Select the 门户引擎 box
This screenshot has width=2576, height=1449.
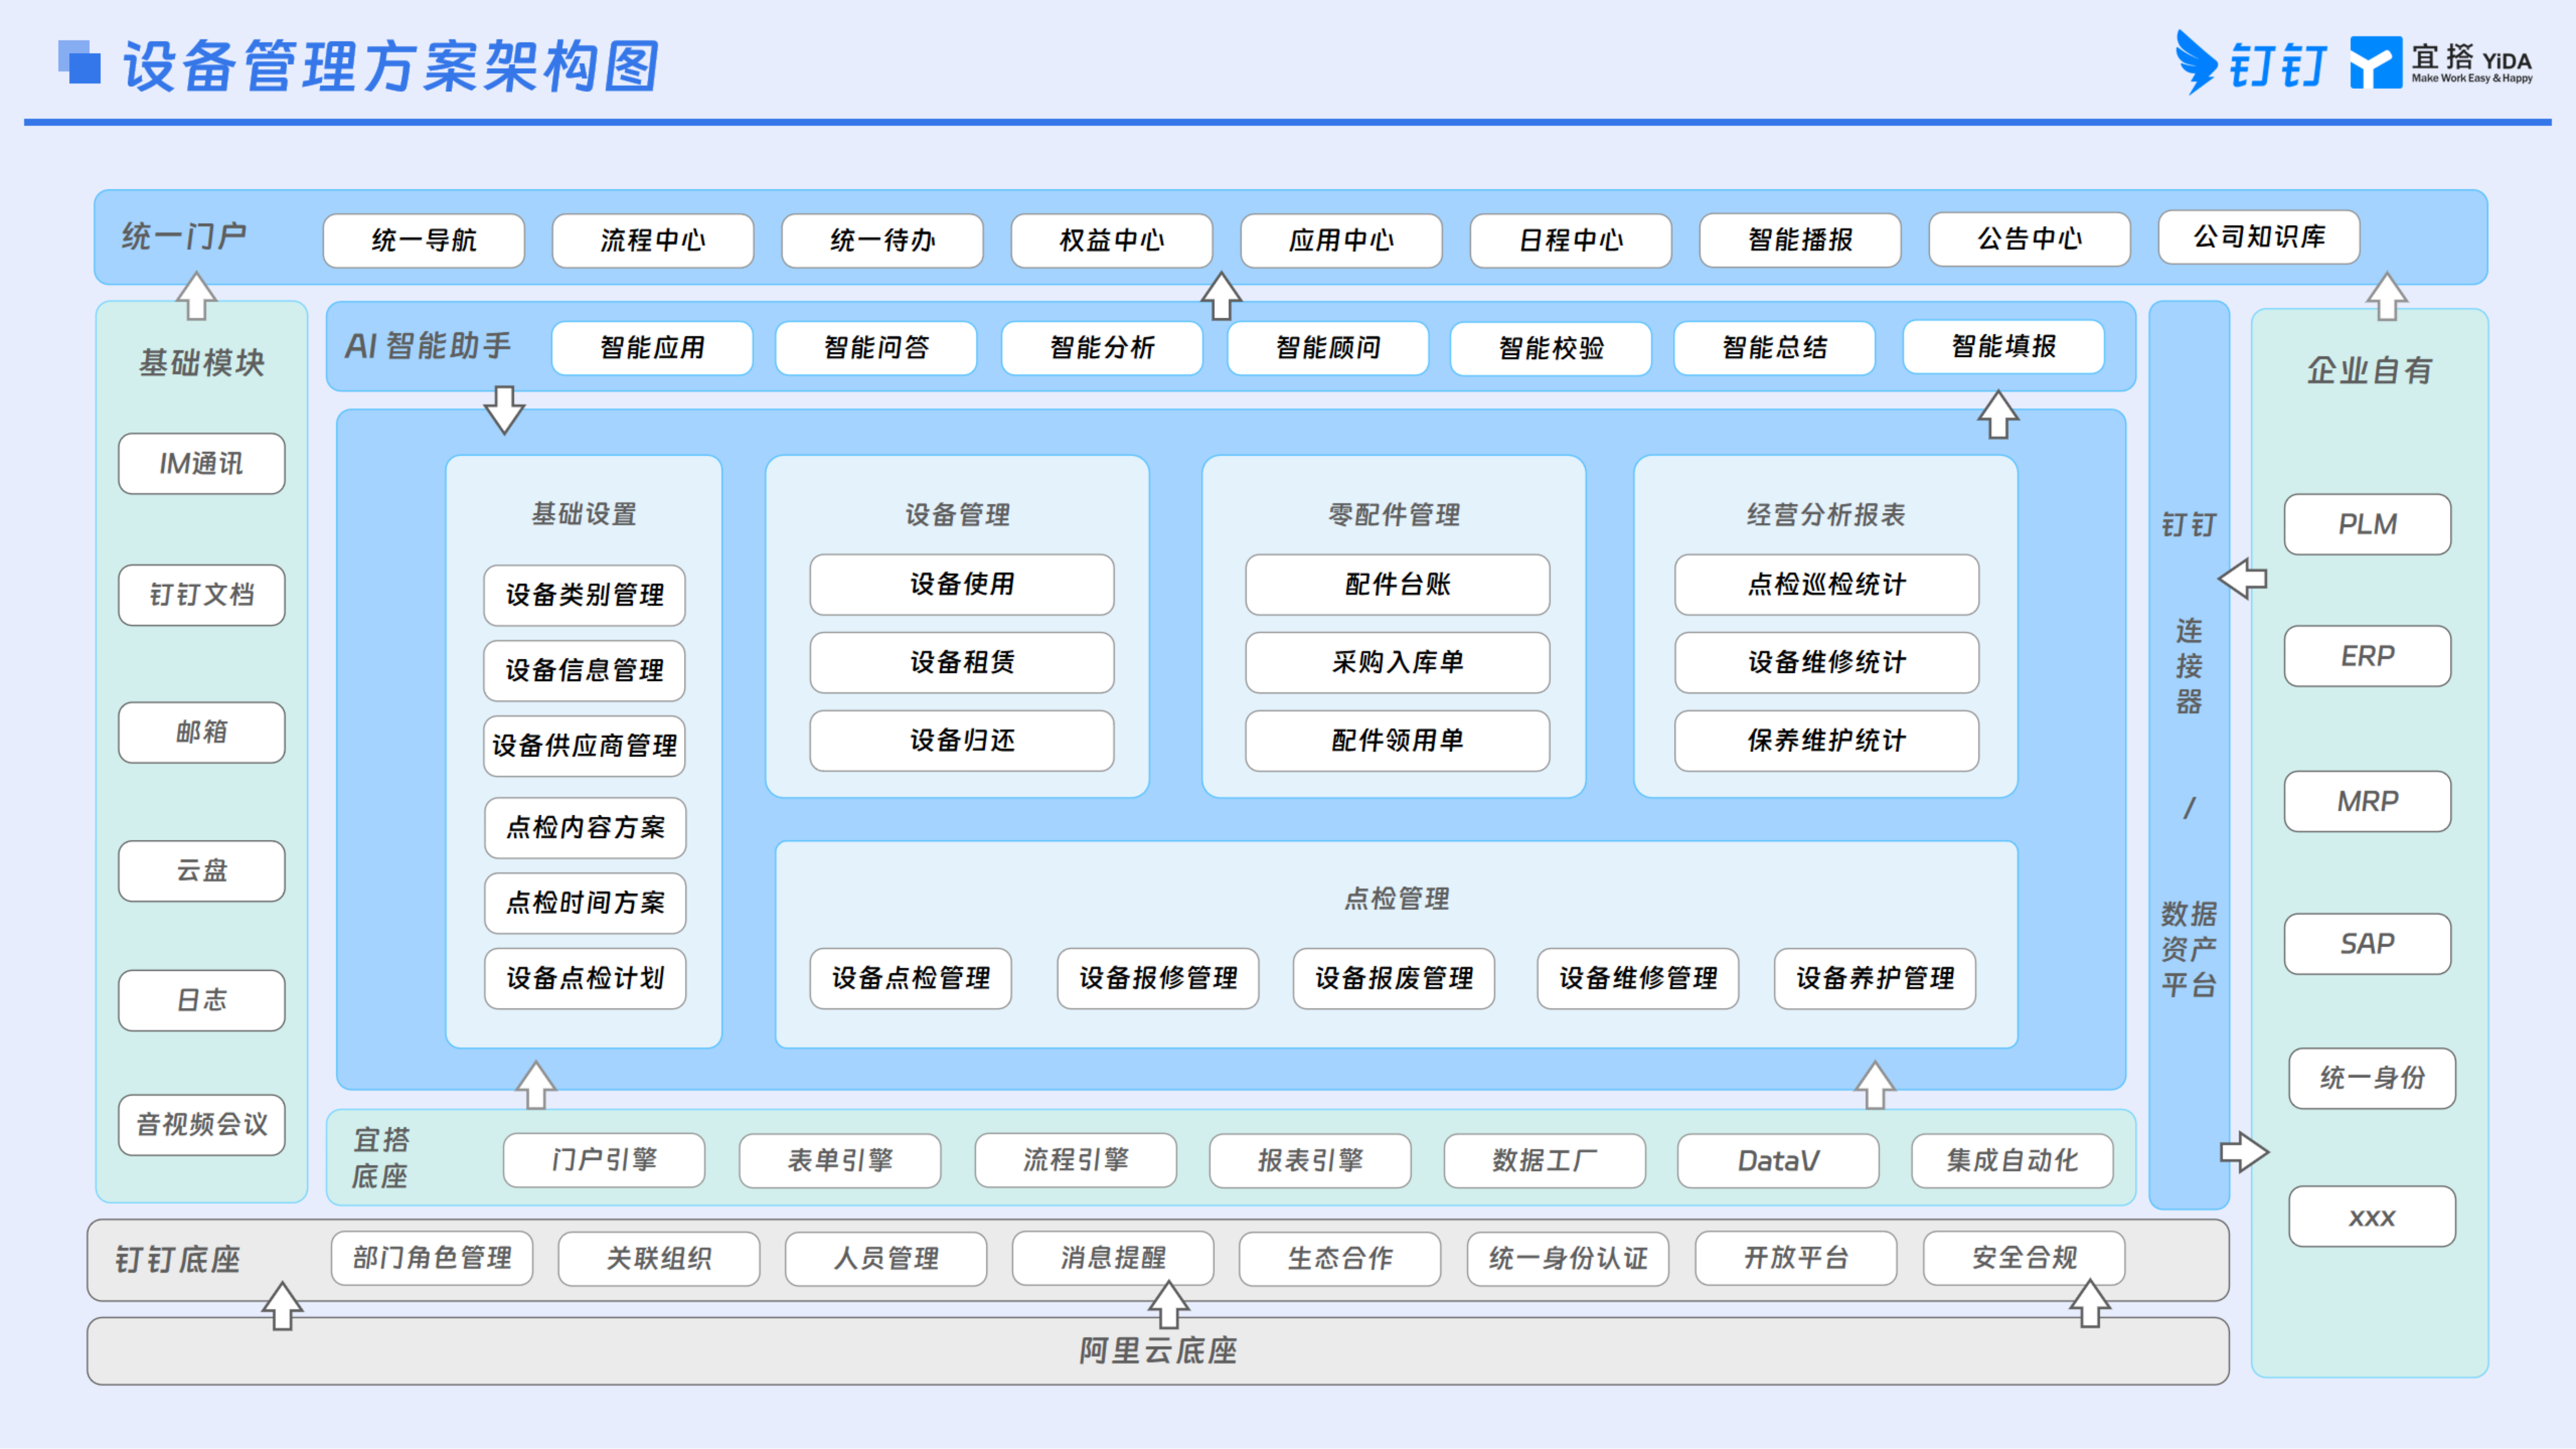pyautogui.click(x=604, y=1160)
